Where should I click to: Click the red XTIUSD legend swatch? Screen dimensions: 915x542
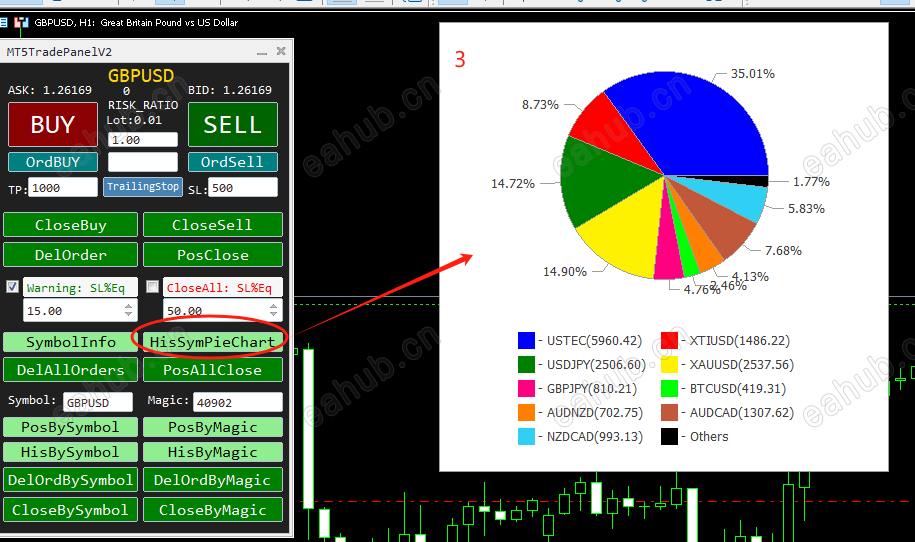[669, 340]
